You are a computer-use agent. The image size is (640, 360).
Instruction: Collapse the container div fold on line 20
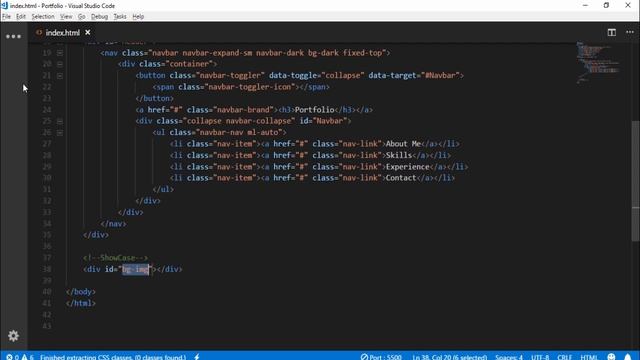coord(60,64)
